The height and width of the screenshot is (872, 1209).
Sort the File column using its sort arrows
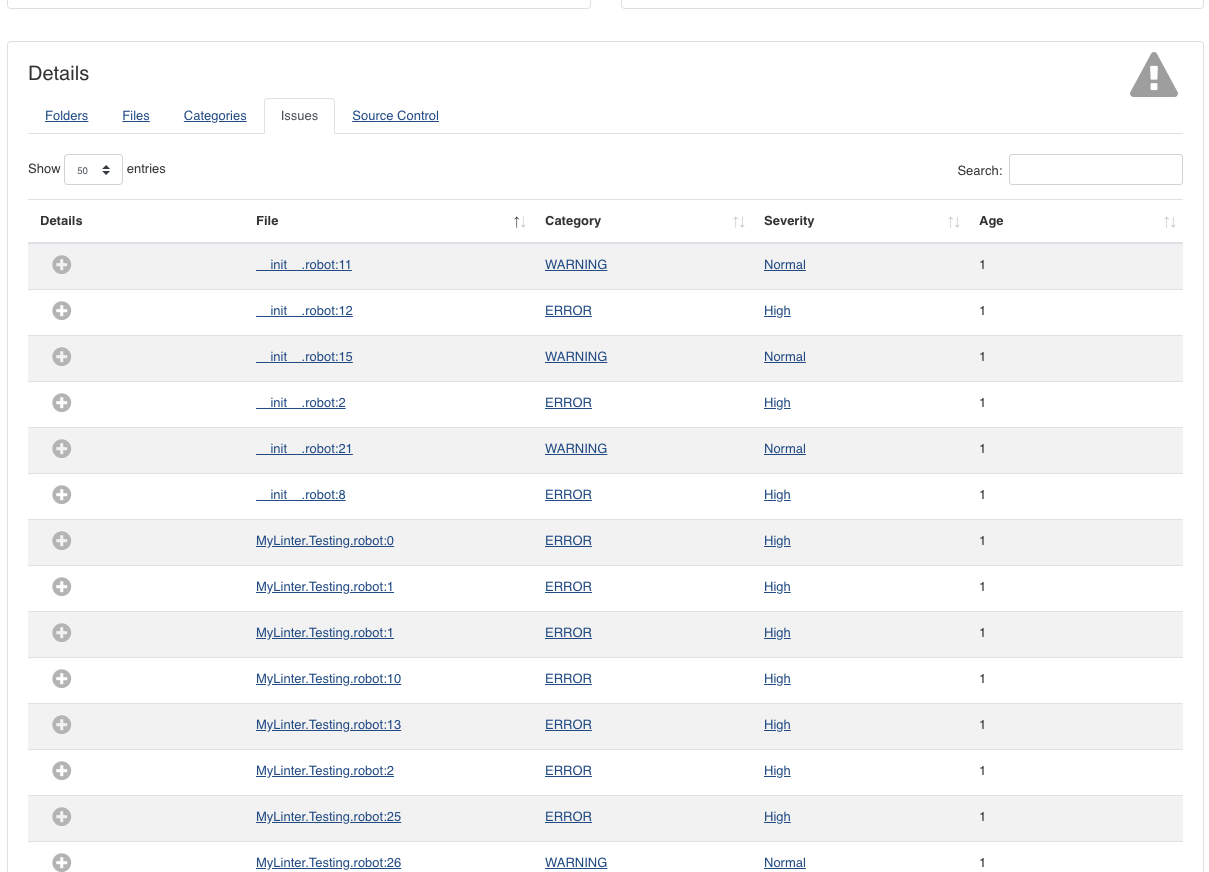(519, 221)
